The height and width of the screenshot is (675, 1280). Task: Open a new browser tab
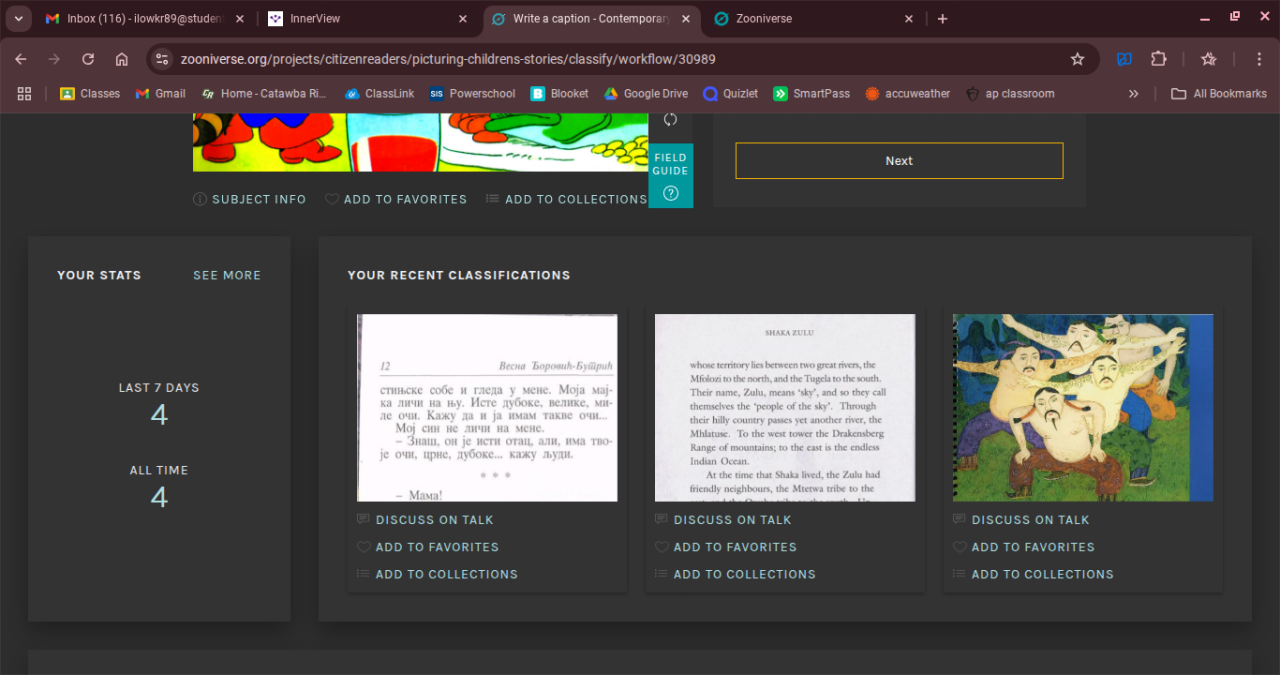tap(942, 19)
